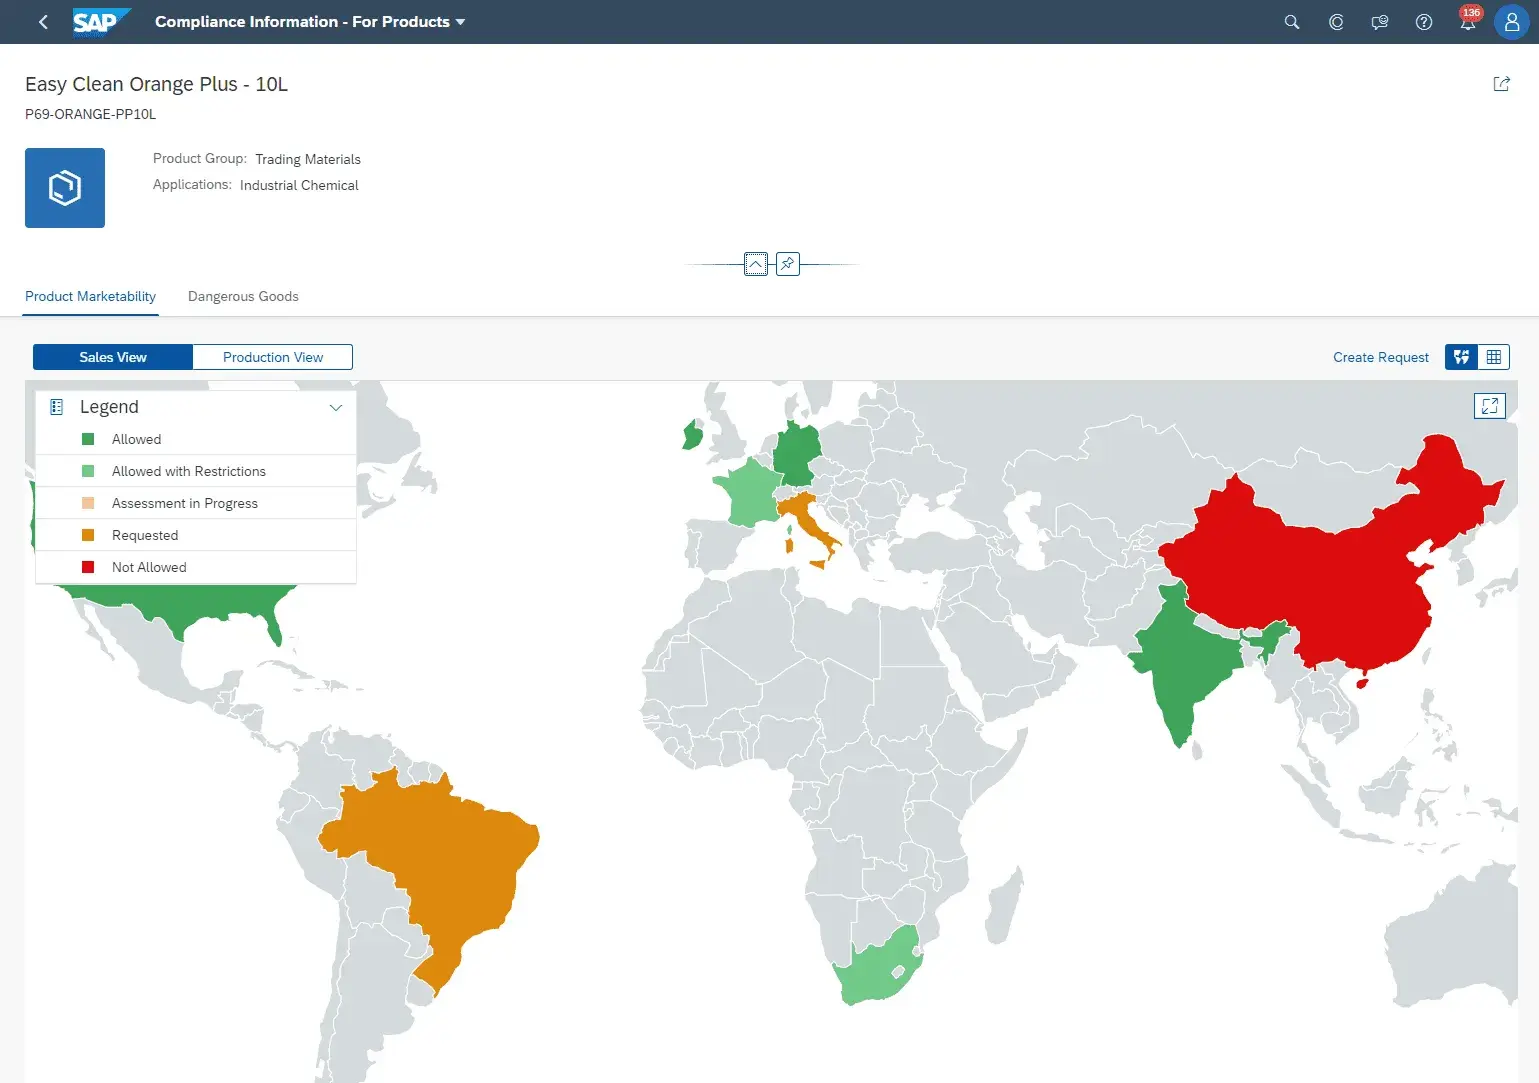Click the Create Request link
The height and width of the screenshot is (1083, 1539).
point(1381,357)
